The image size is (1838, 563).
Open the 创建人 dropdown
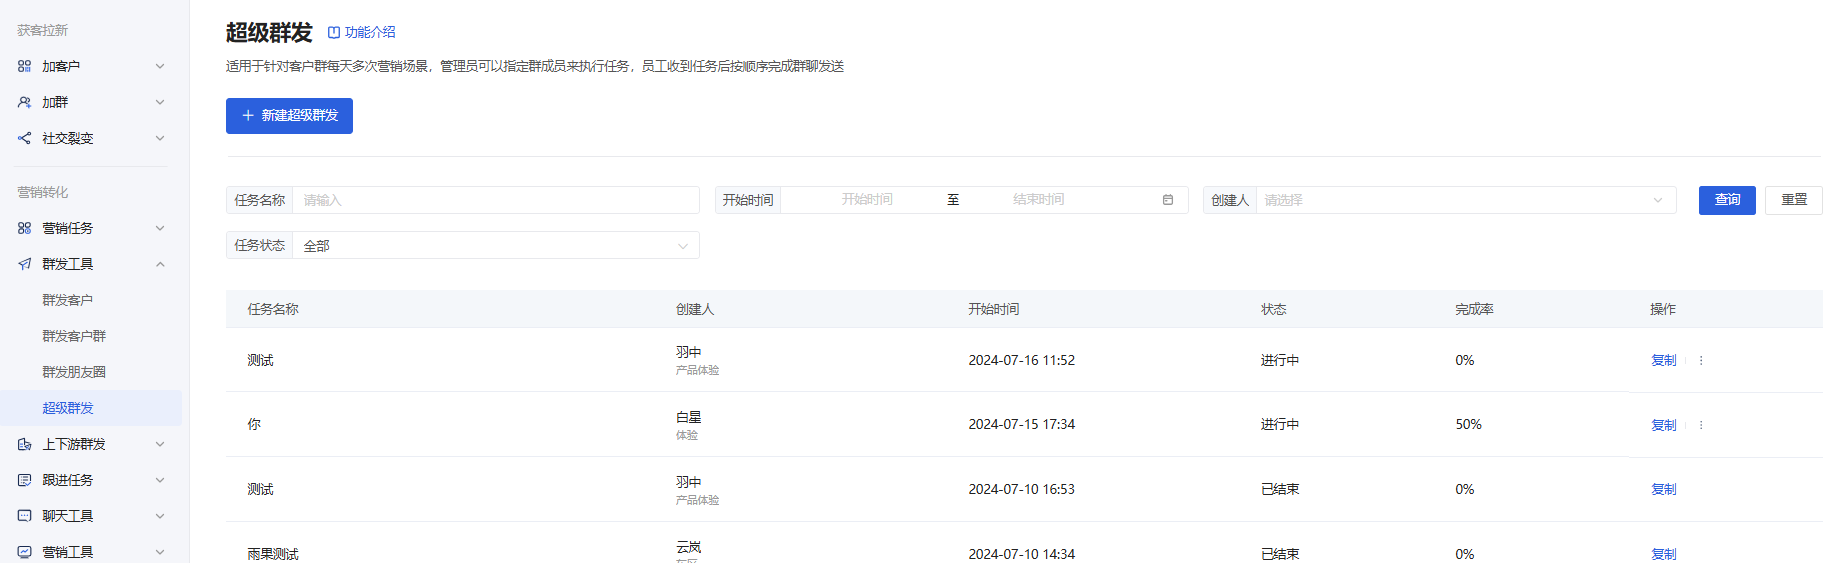tap(1466, 200)
